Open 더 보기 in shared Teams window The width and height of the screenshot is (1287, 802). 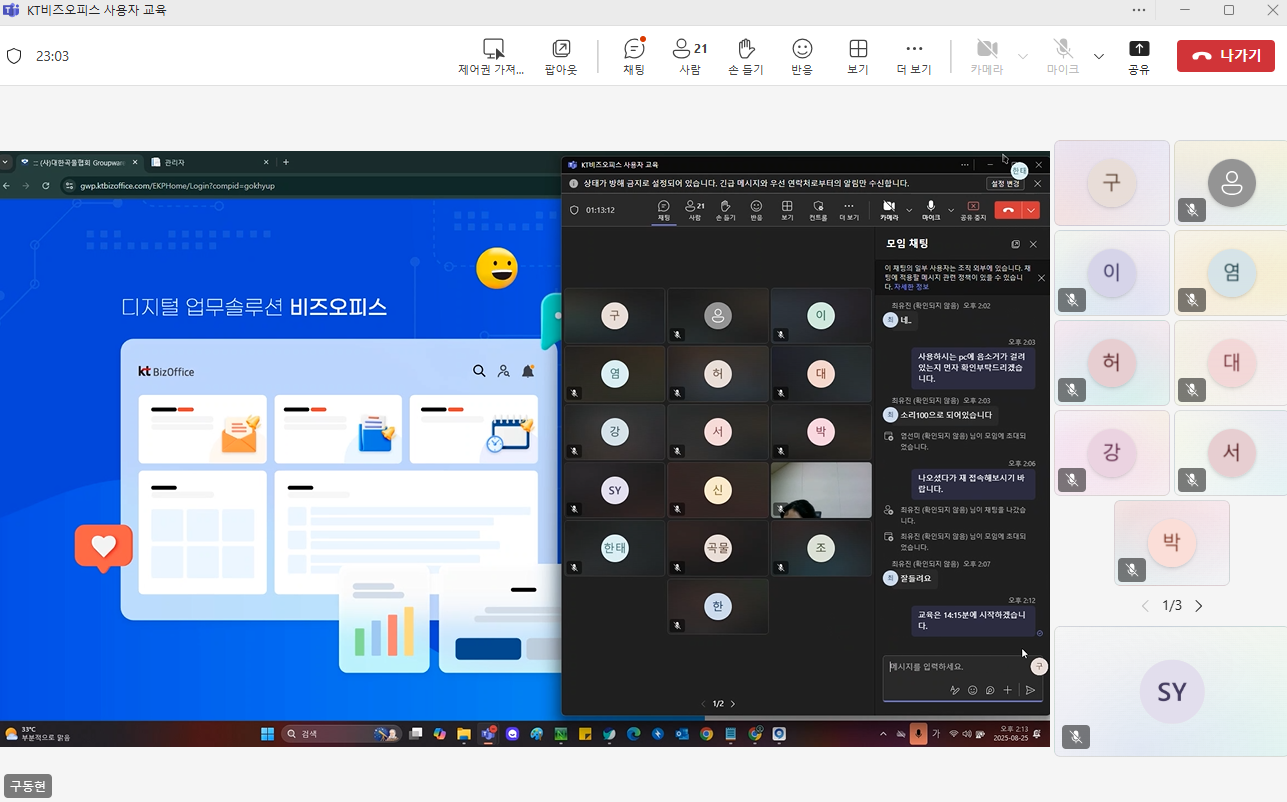[x=849, y=210]
